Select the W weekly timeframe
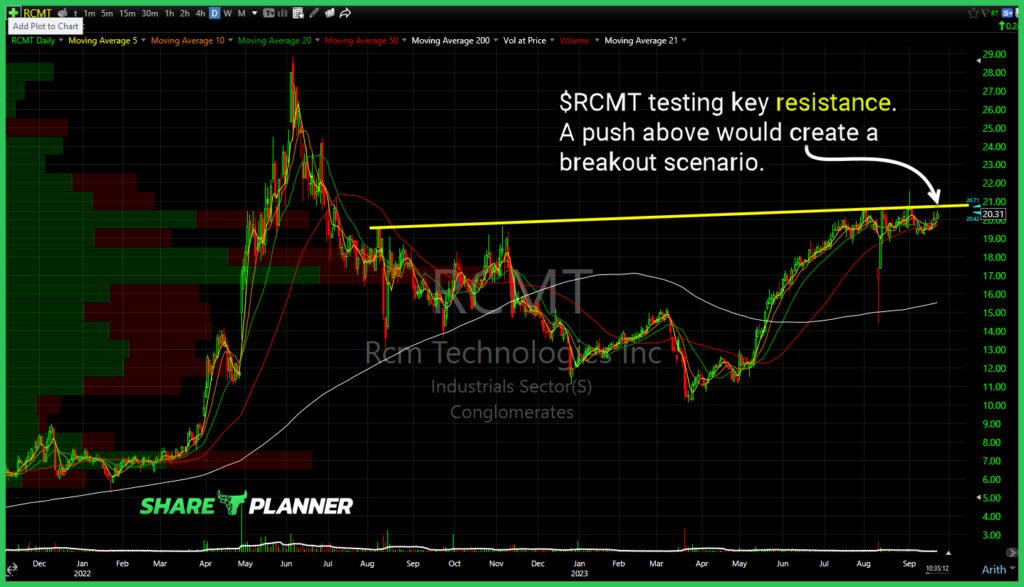1024x587 pixels. (227, 14)
